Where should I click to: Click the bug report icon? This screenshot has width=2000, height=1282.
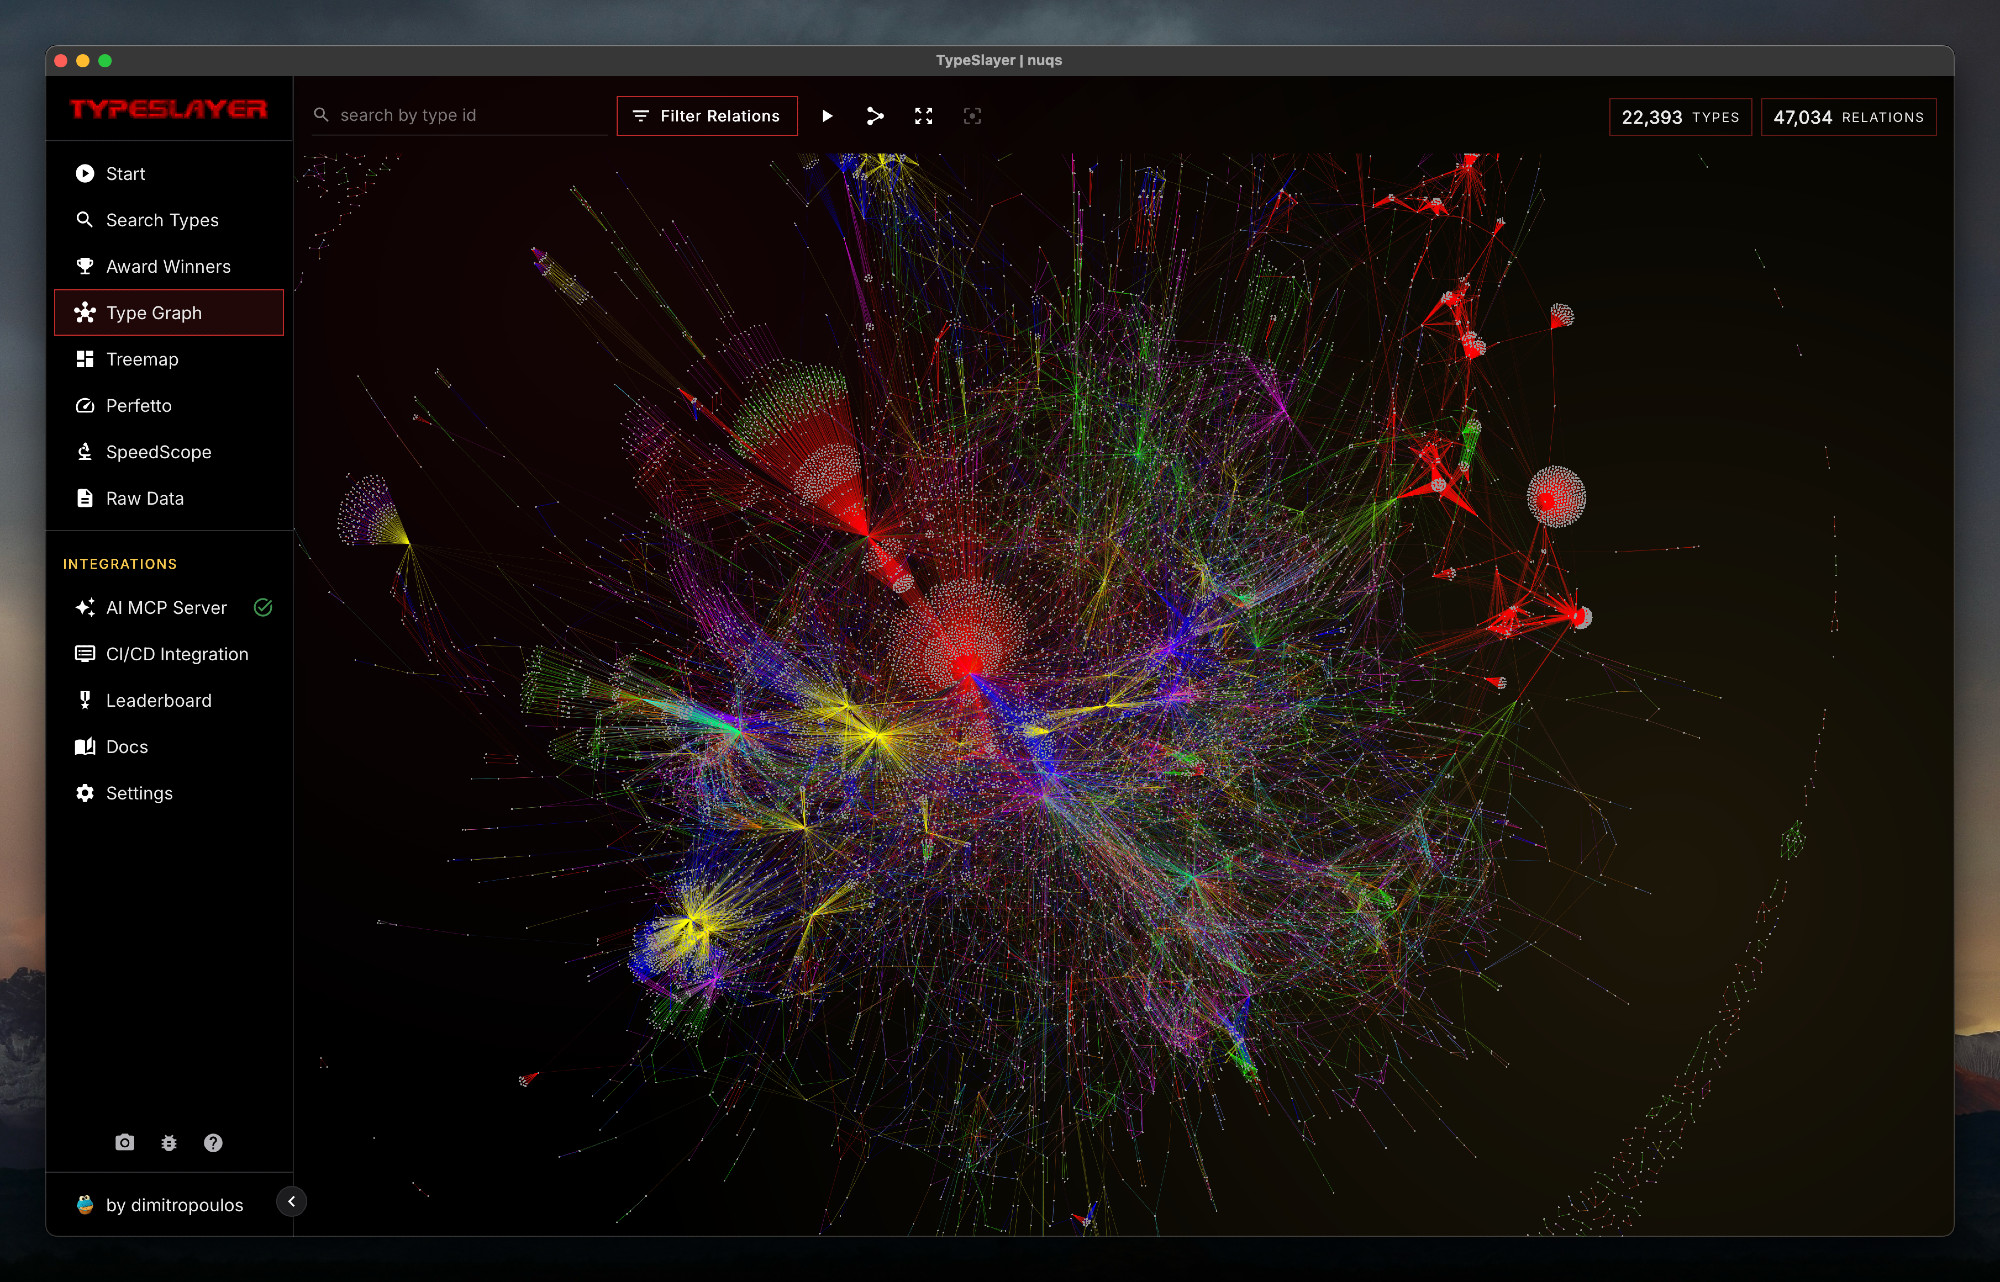169,1142
